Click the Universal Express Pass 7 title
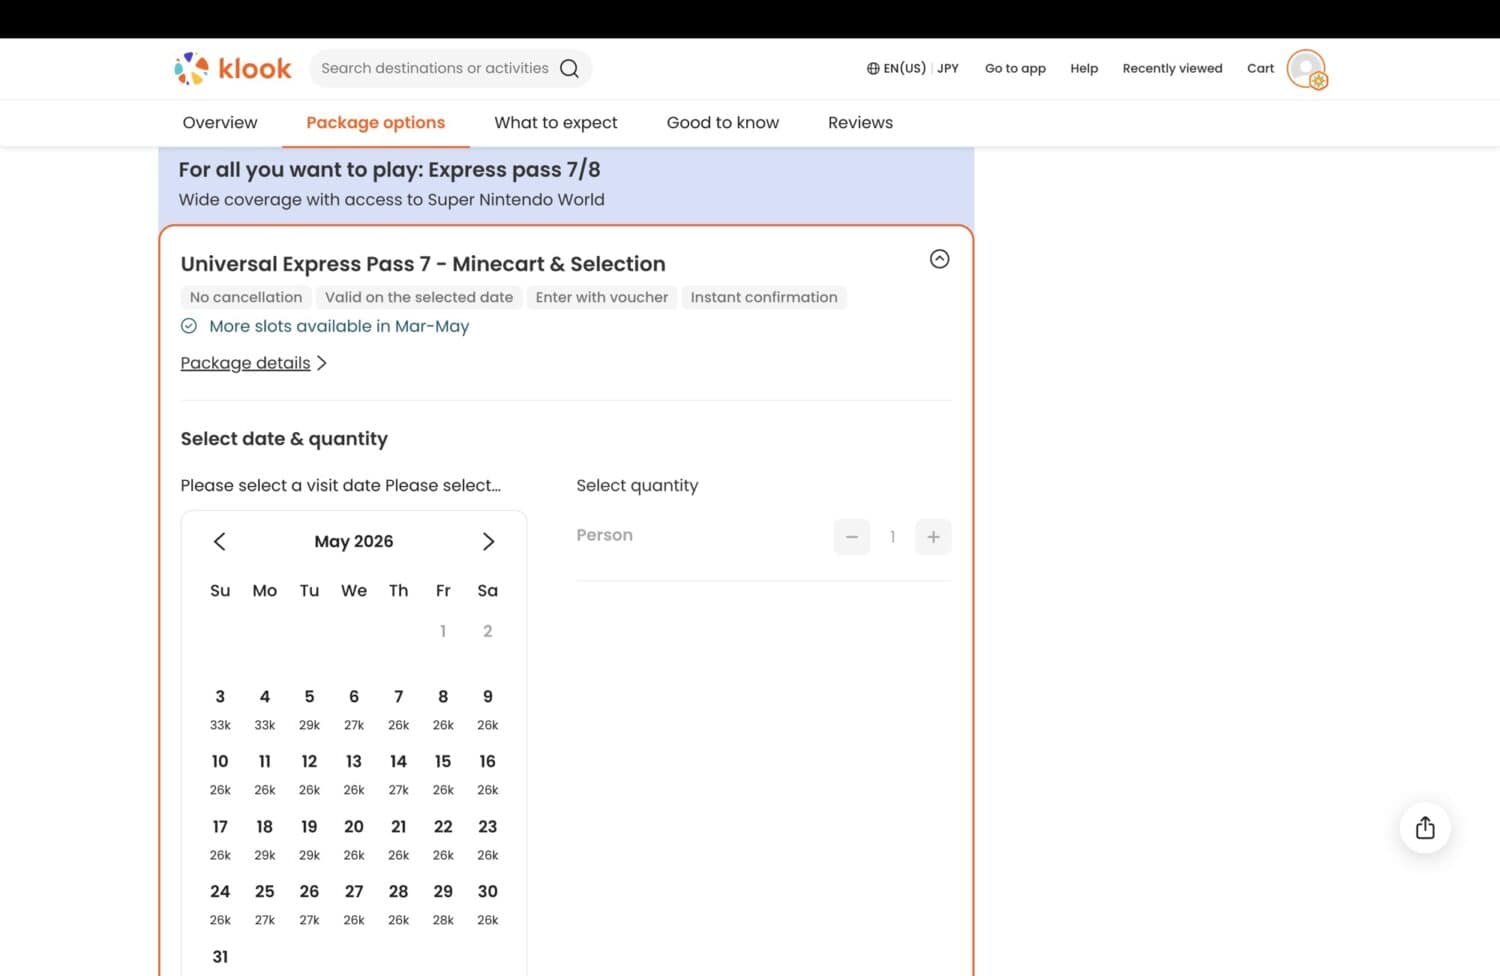This screenshot has height=976, width=1500. 423,264
